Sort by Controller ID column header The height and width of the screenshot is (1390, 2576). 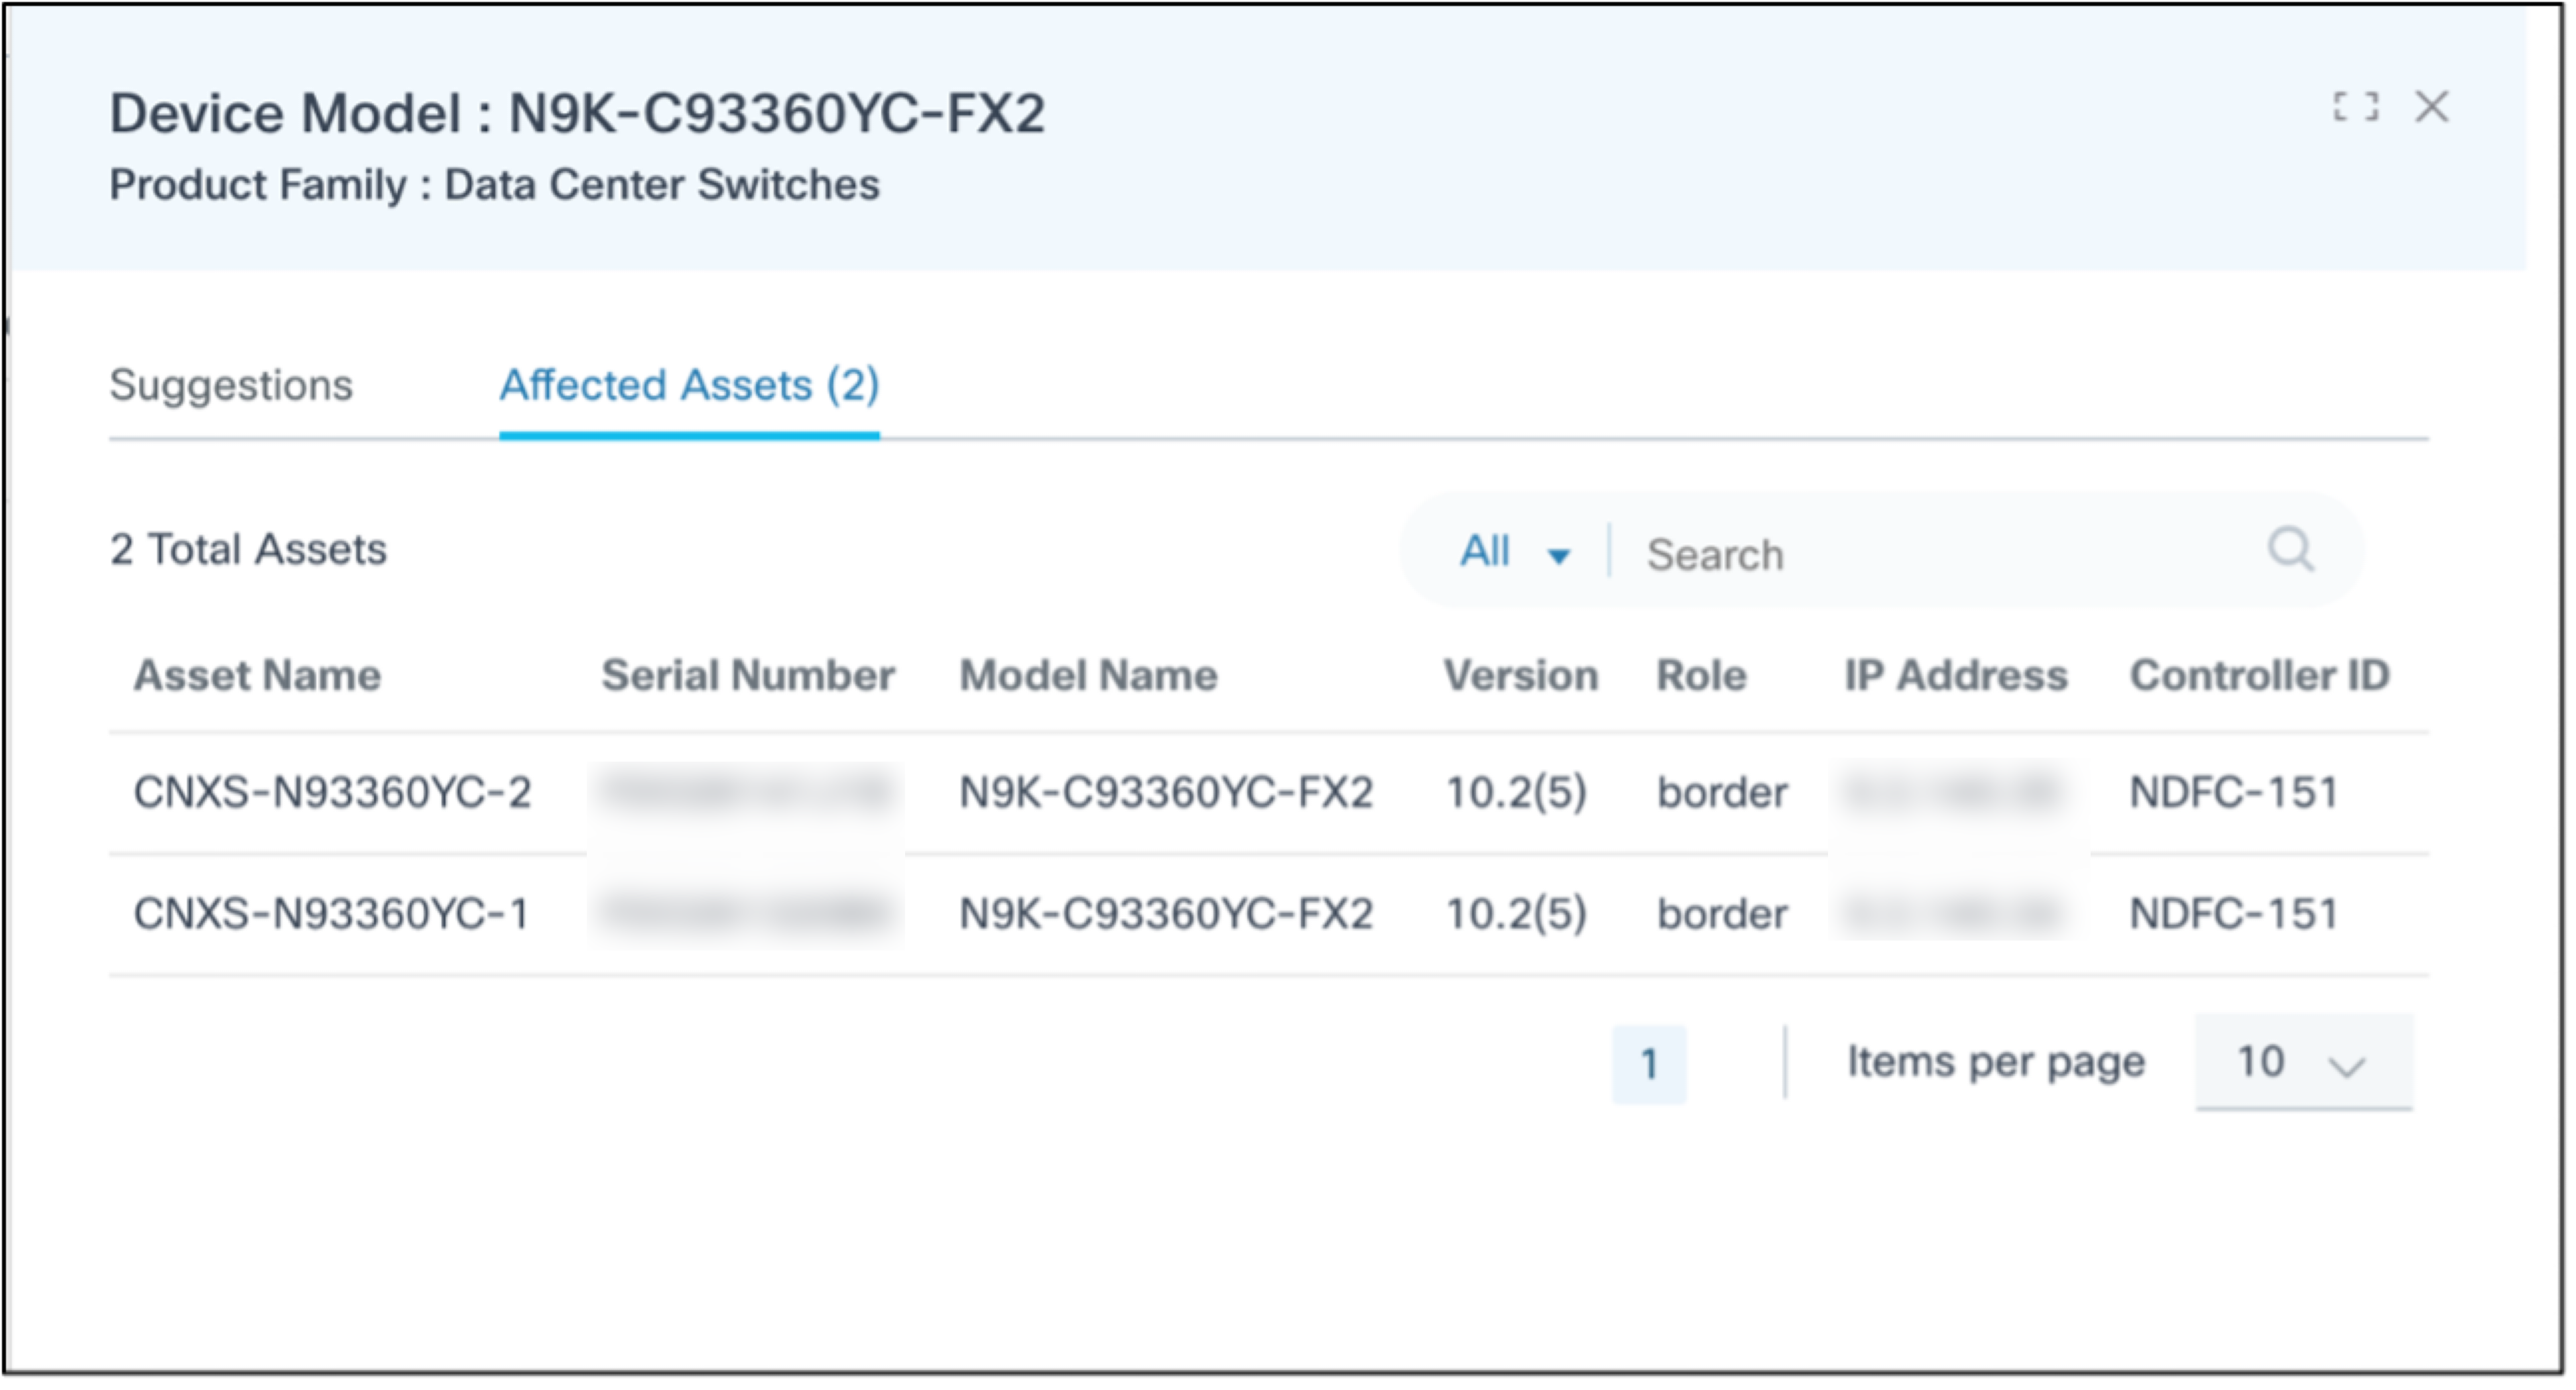point(2259,676)
